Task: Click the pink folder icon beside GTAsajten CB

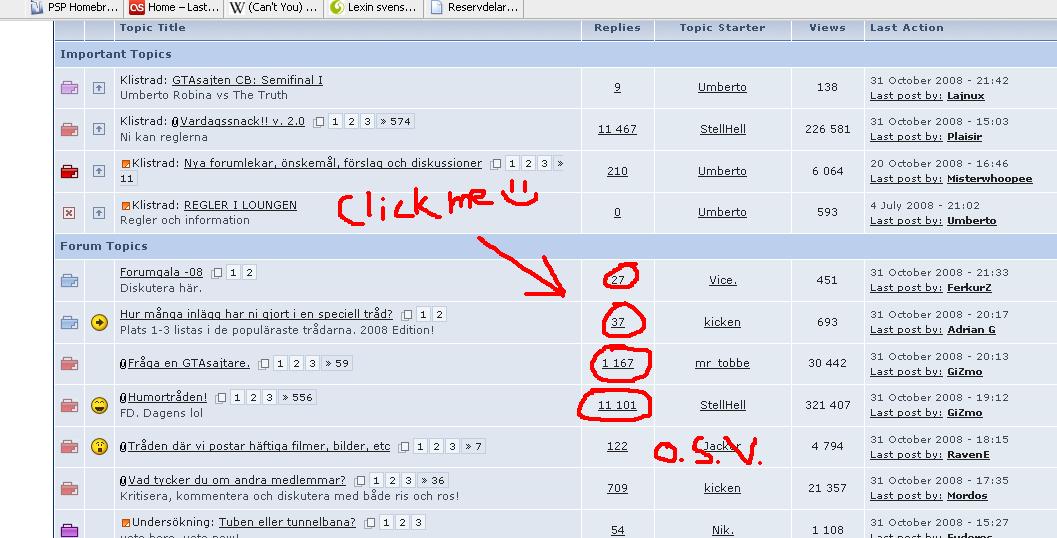Action: tap(69, 88)
